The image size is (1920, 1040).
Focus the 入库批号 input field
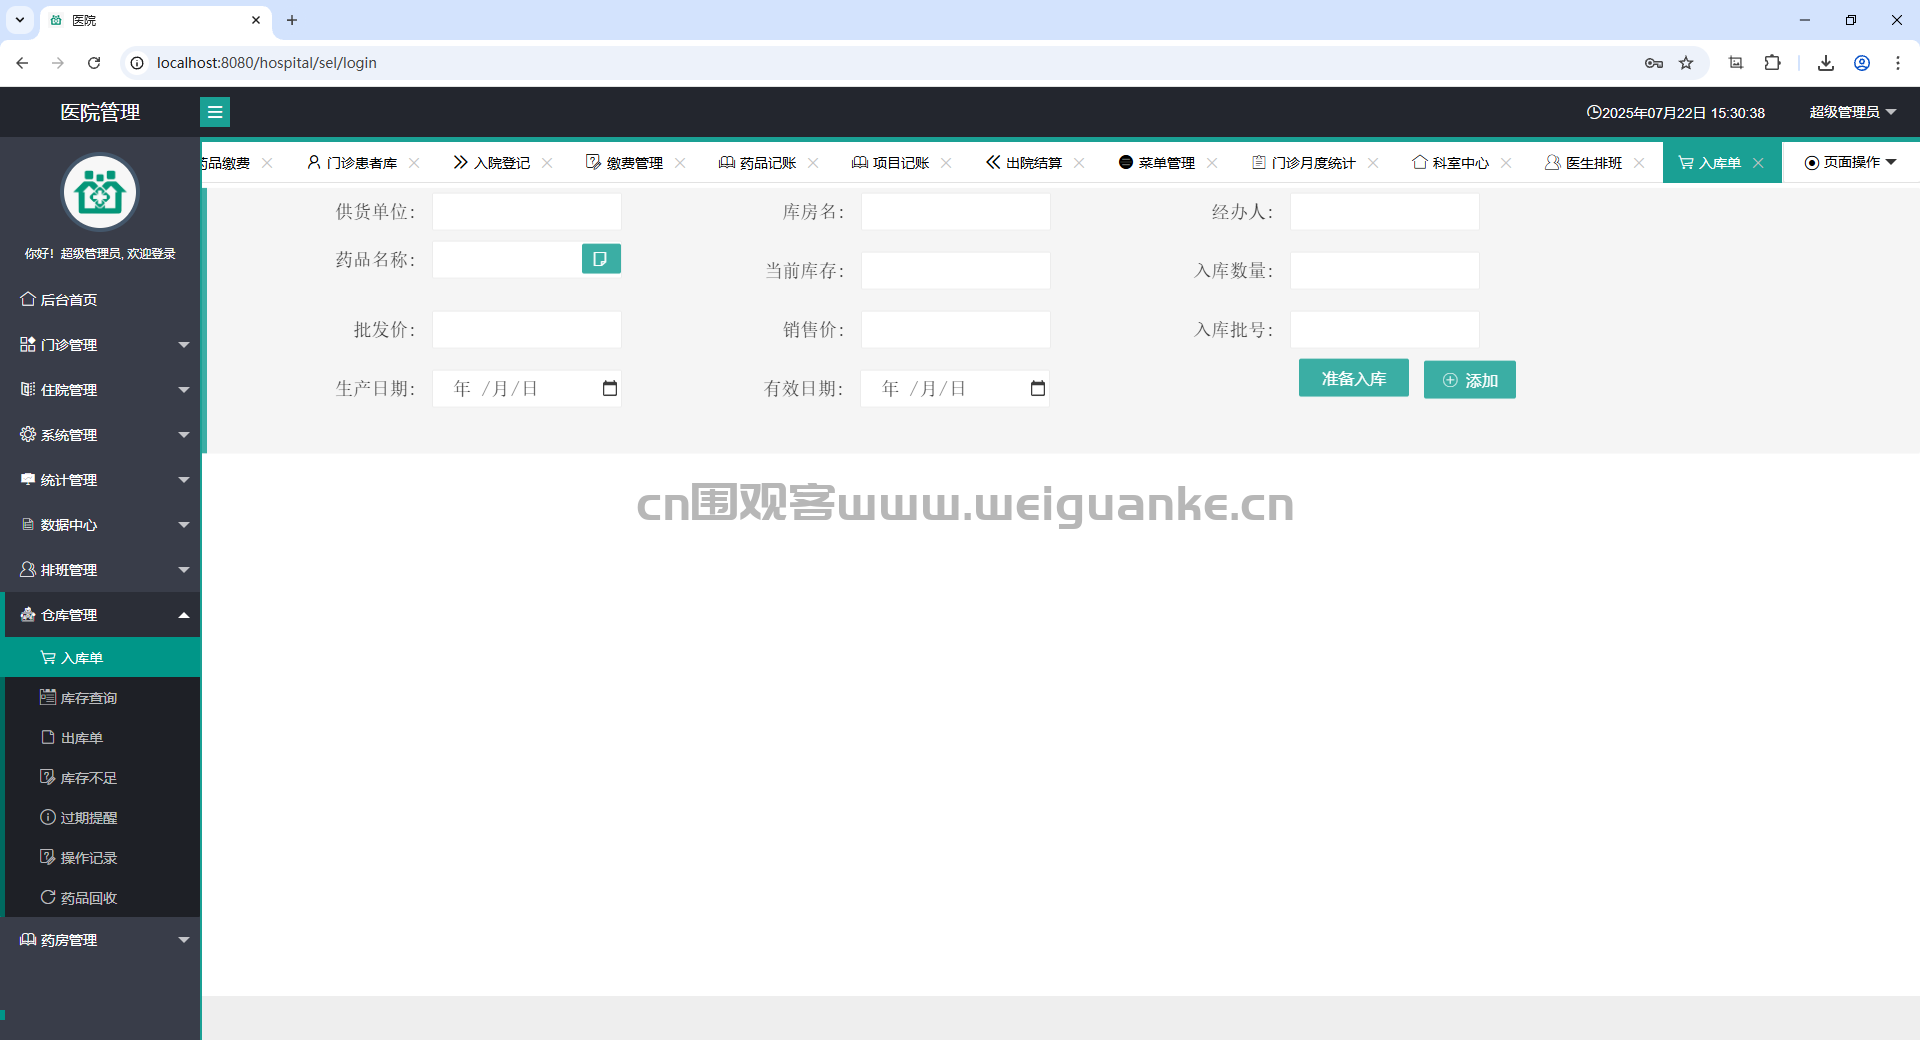click(x=1384, y=330)
